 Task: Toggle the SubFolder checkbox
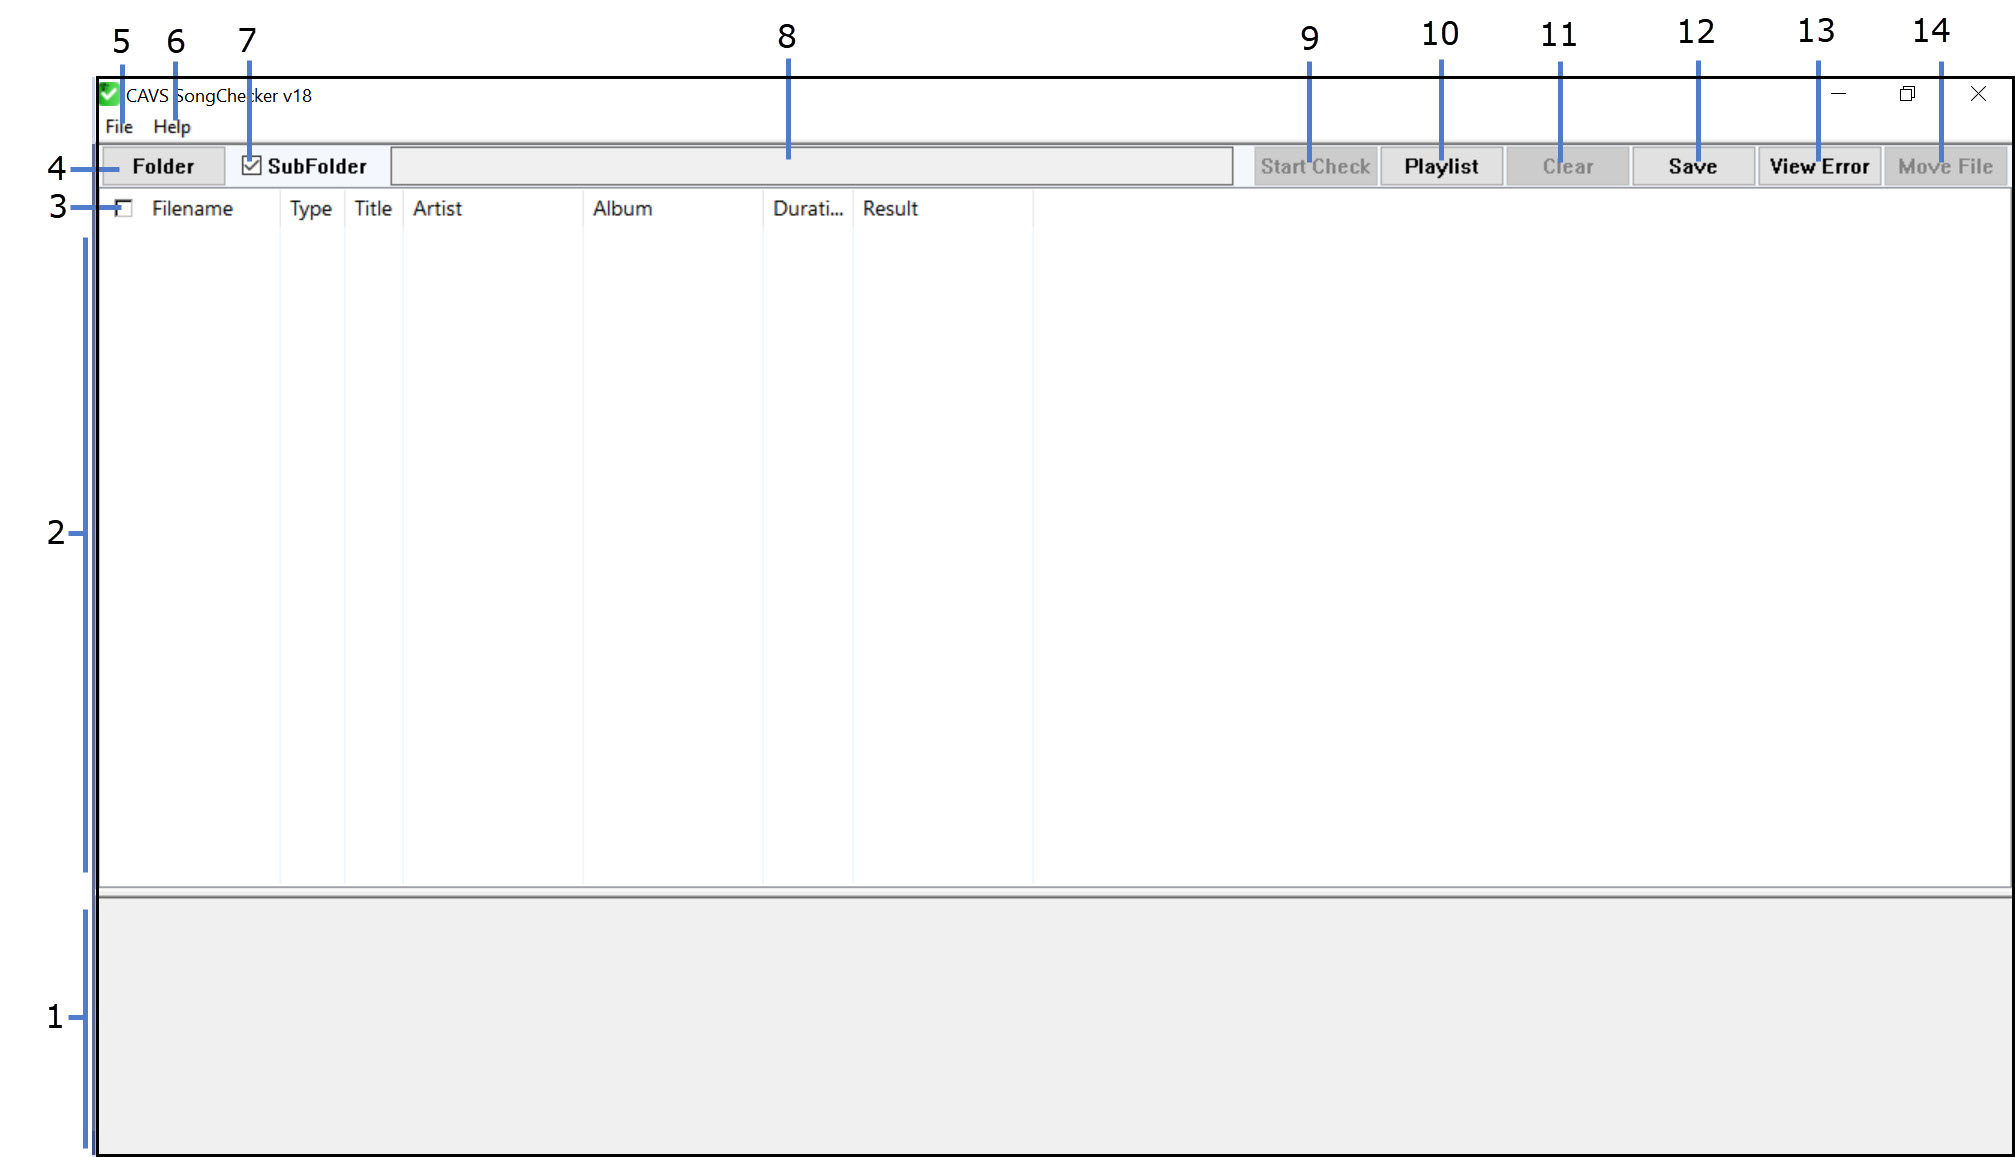coord(252,166)
